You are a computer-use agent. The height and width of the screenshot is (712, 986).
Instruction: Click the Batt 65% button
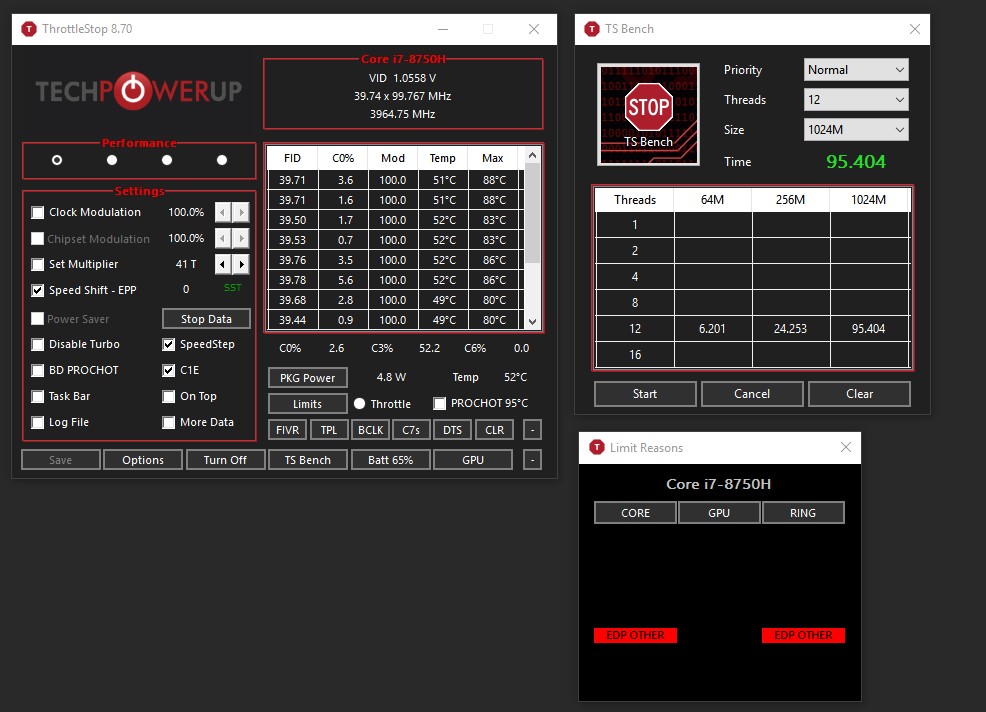coord(391,460)
